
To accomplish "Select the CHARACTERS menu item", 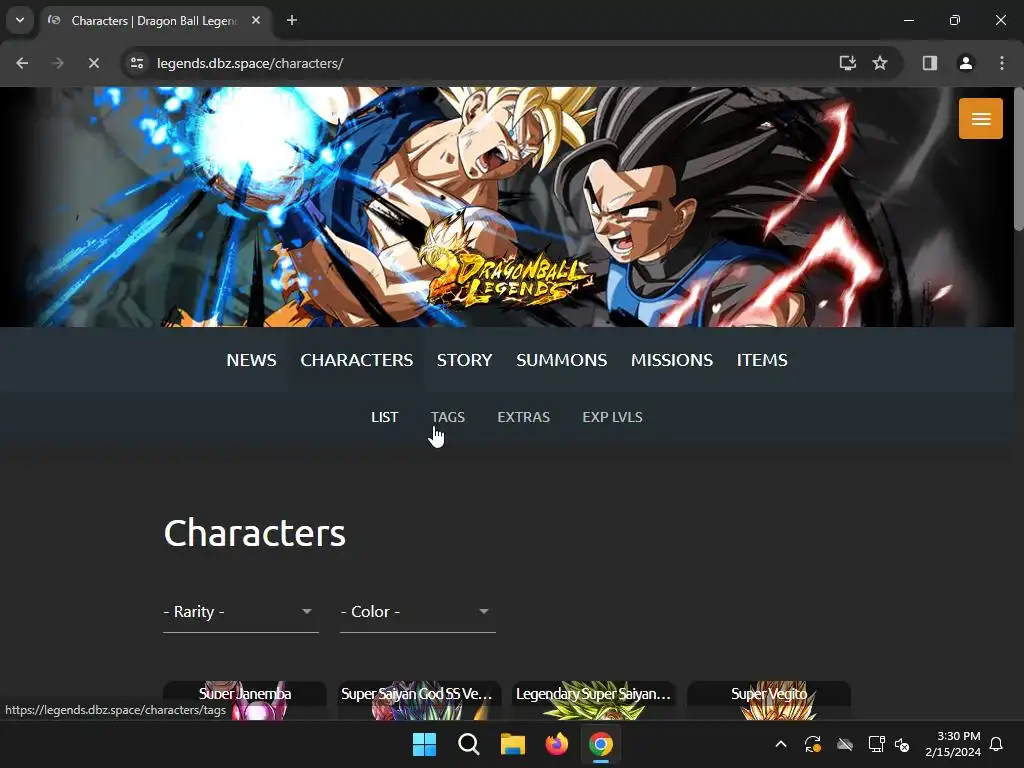I will [357, 360].
